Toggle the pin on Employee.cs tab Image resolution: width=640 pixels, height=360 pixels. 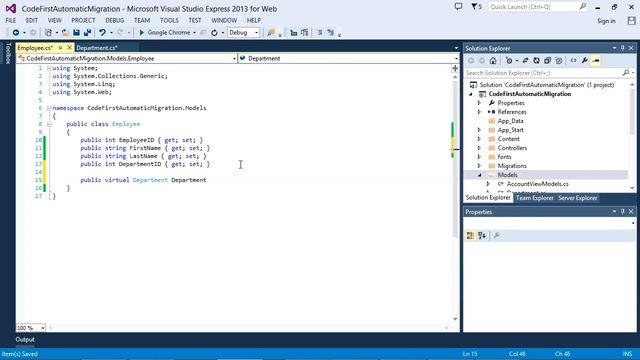(x=60, y=48)
